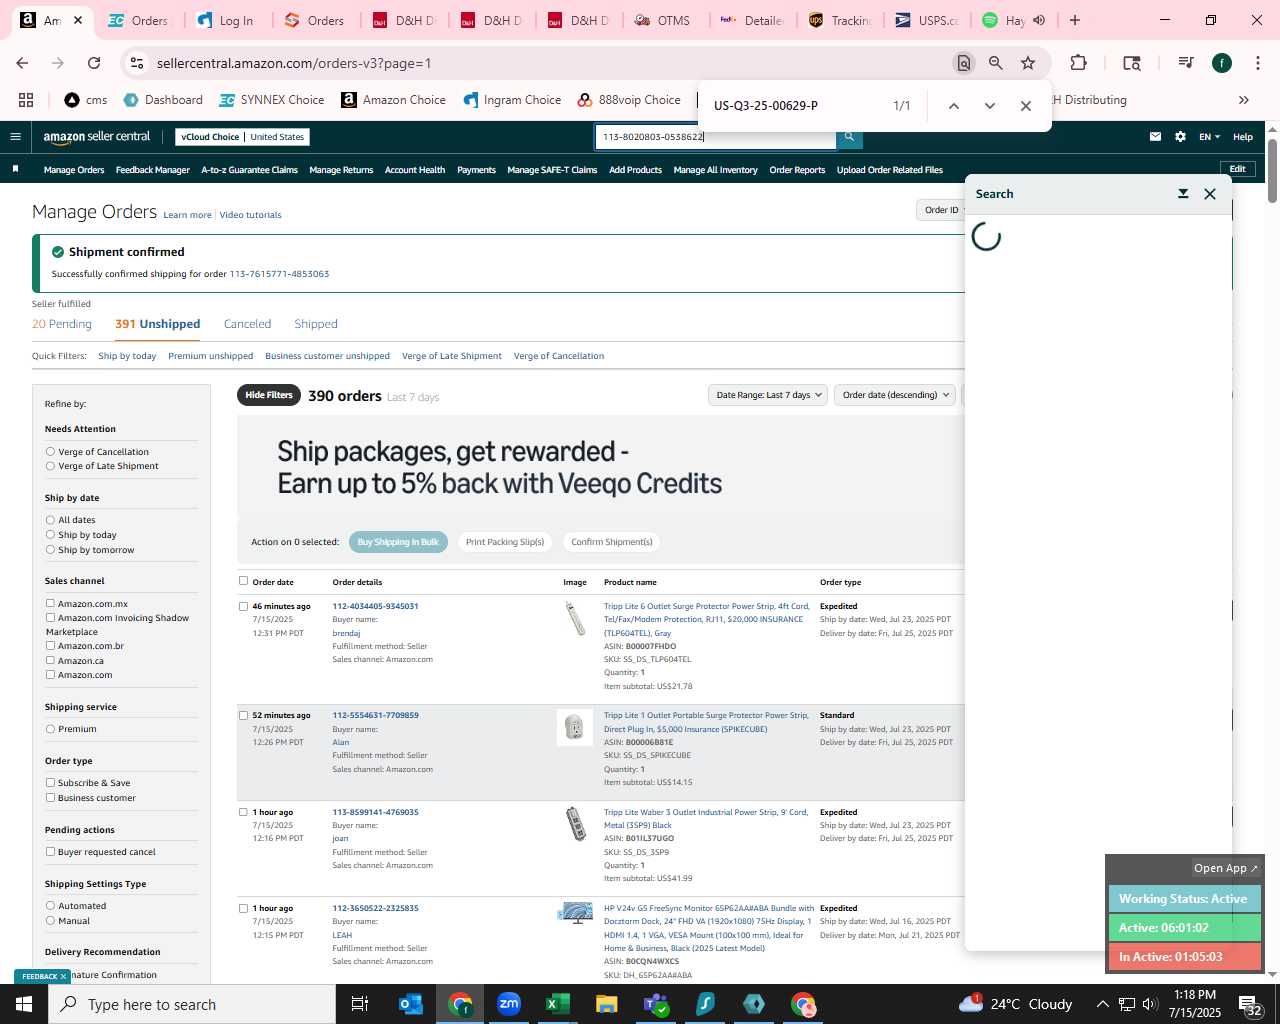Select the Verge of Late Shipment radio filter
Screen dimensions: 1280x1024
click(x=50, y=466)
